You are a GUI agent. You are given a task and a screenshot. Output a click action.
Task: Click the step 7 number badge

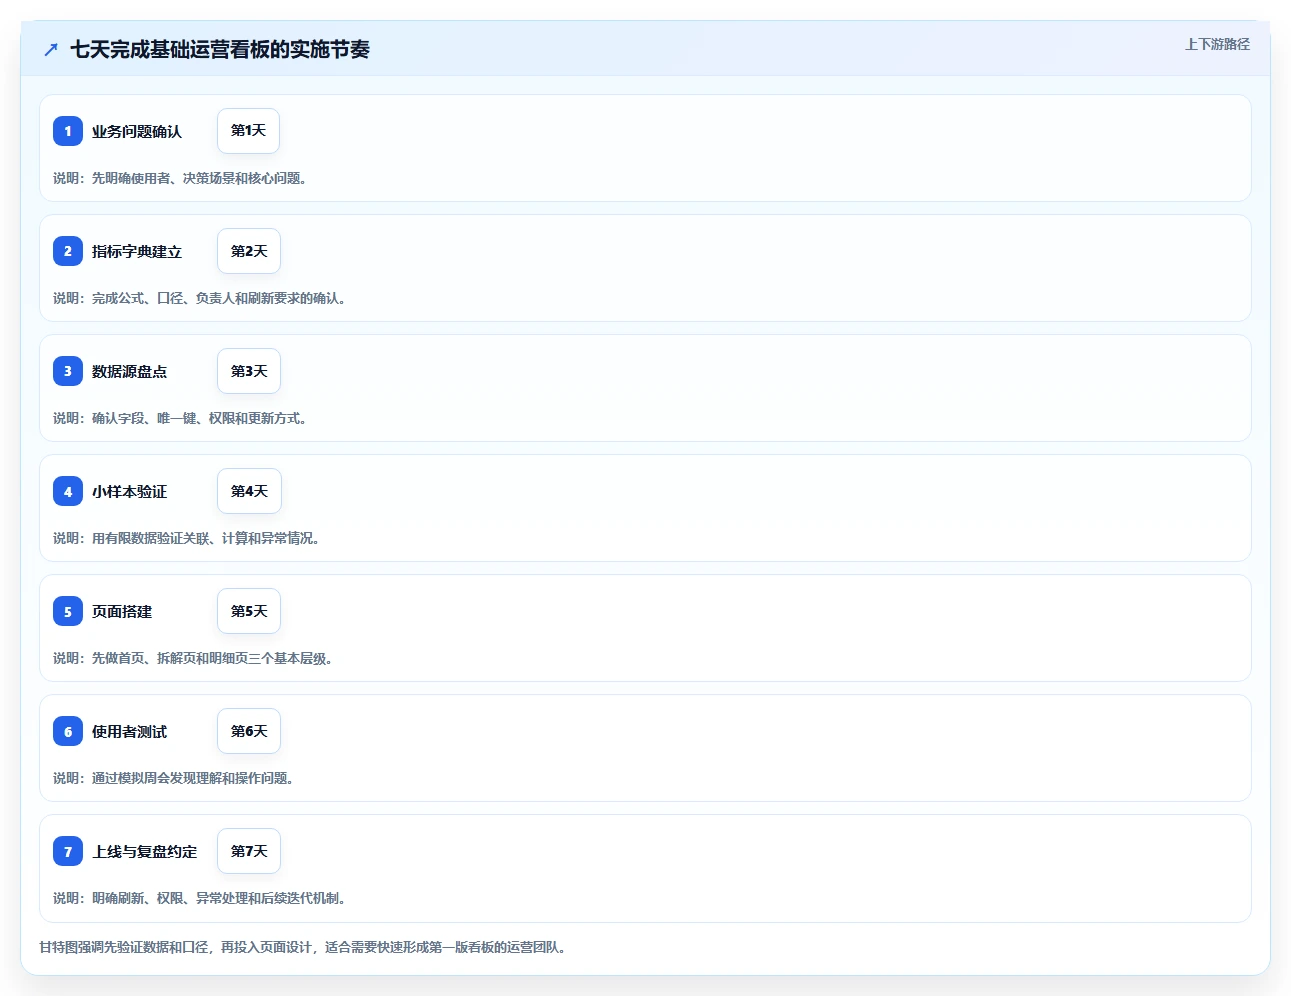point(68,851)
